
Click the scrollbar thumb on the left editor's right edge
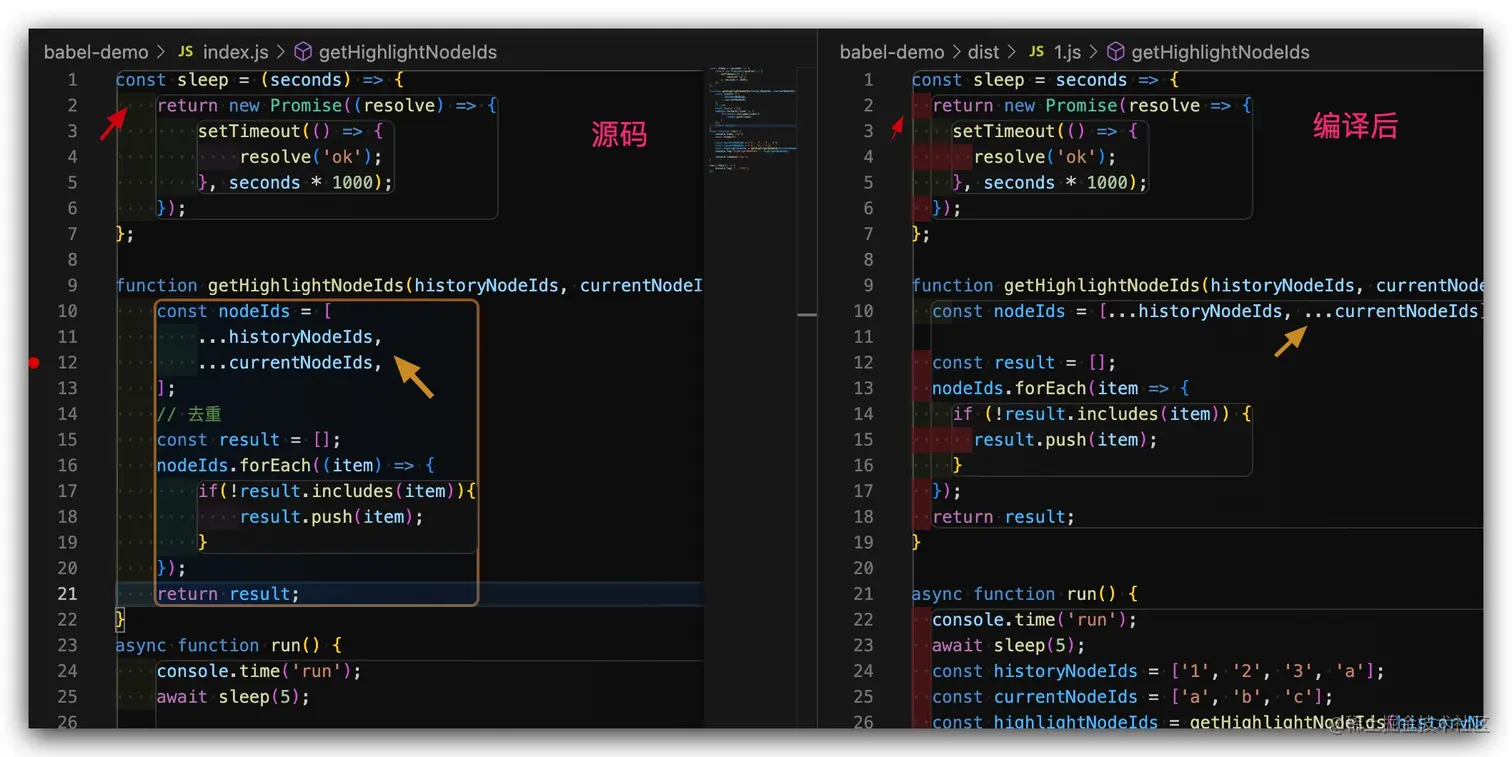pos(806,313)
